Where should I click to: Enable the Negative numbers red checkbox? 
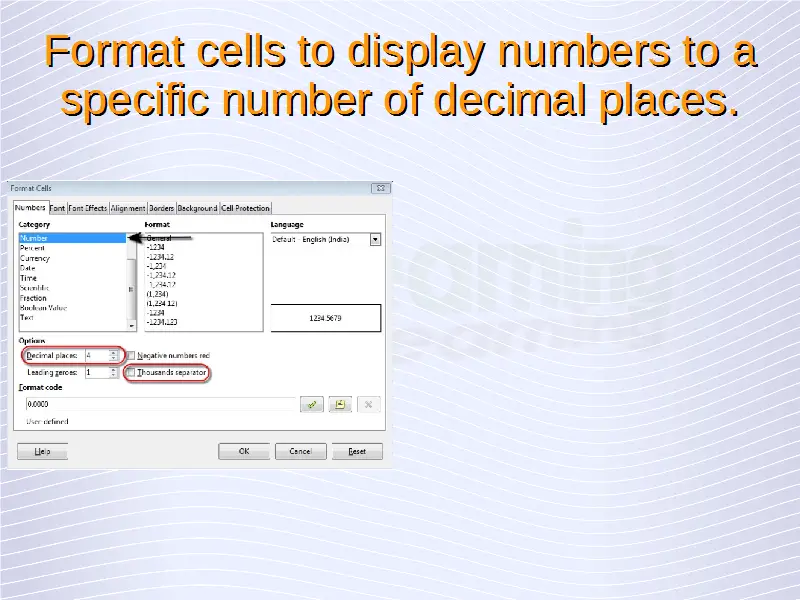(131, 355)
